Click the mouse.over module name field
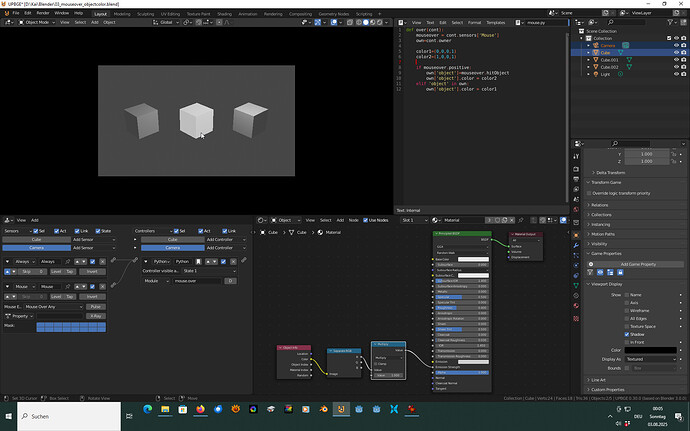This screenshot has width=690, height=431. coord(197,281)
